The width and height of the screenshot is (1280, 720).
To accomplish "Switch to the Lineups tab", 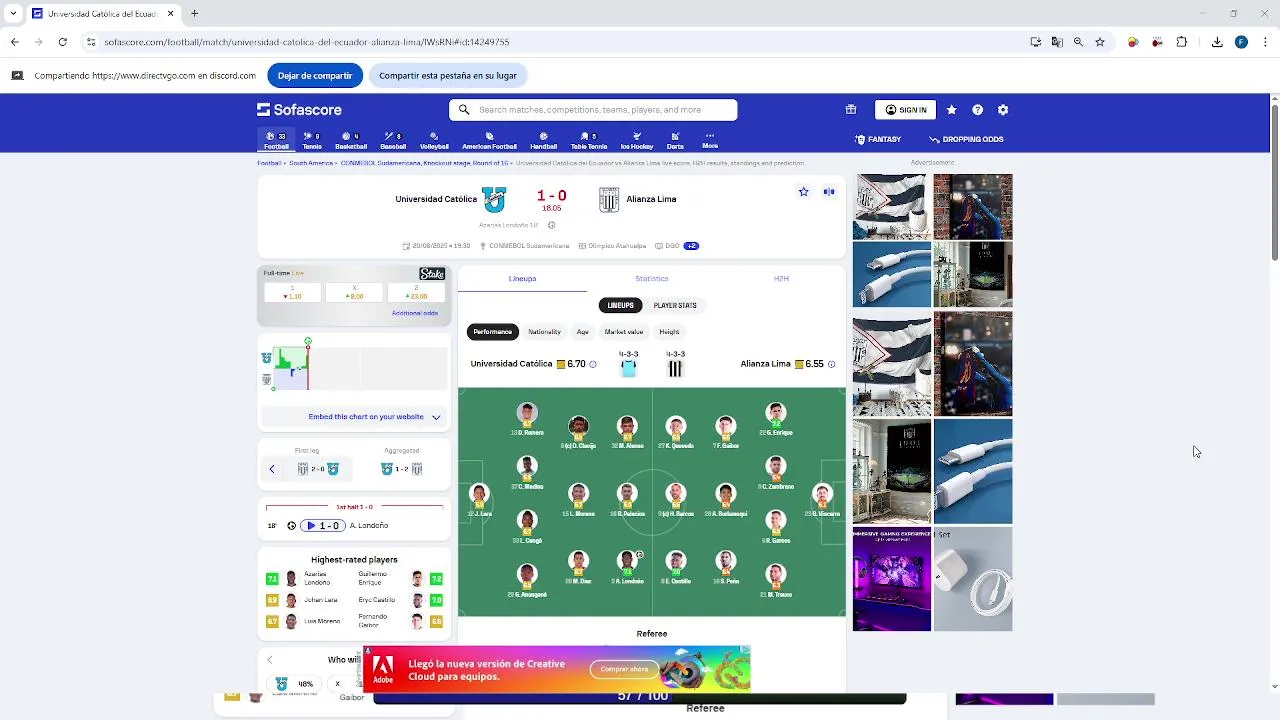I will click(x=522, y=279).
